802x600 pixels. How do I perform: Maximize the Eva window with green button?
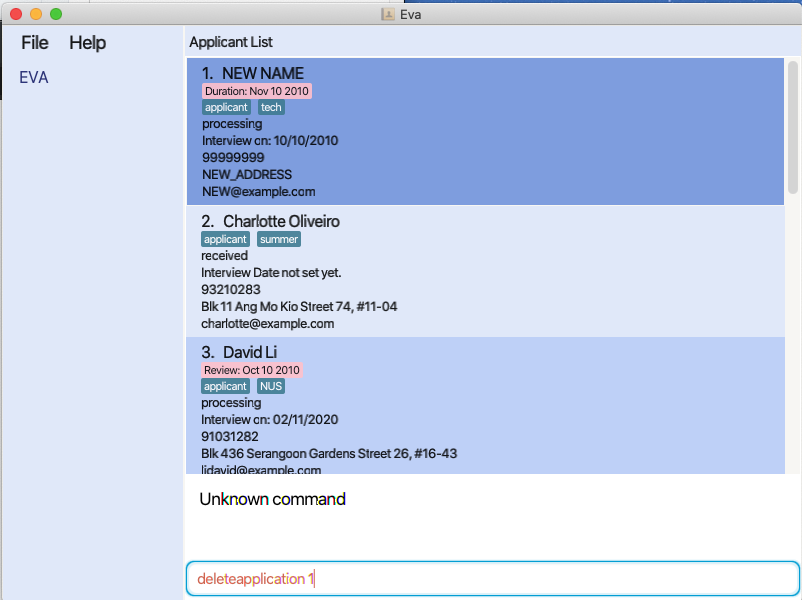[x=56, y=14]
